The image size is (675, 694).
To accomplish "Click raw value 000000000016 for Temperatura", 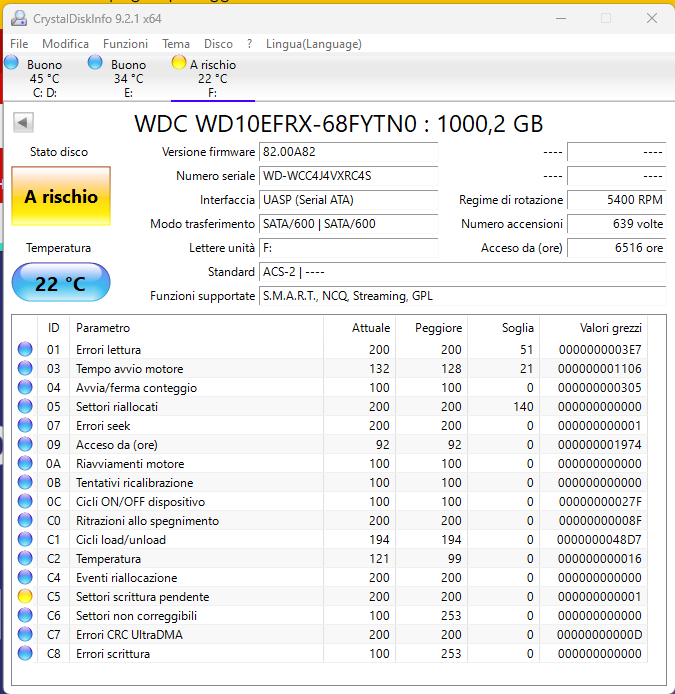I will pos(599,559).
